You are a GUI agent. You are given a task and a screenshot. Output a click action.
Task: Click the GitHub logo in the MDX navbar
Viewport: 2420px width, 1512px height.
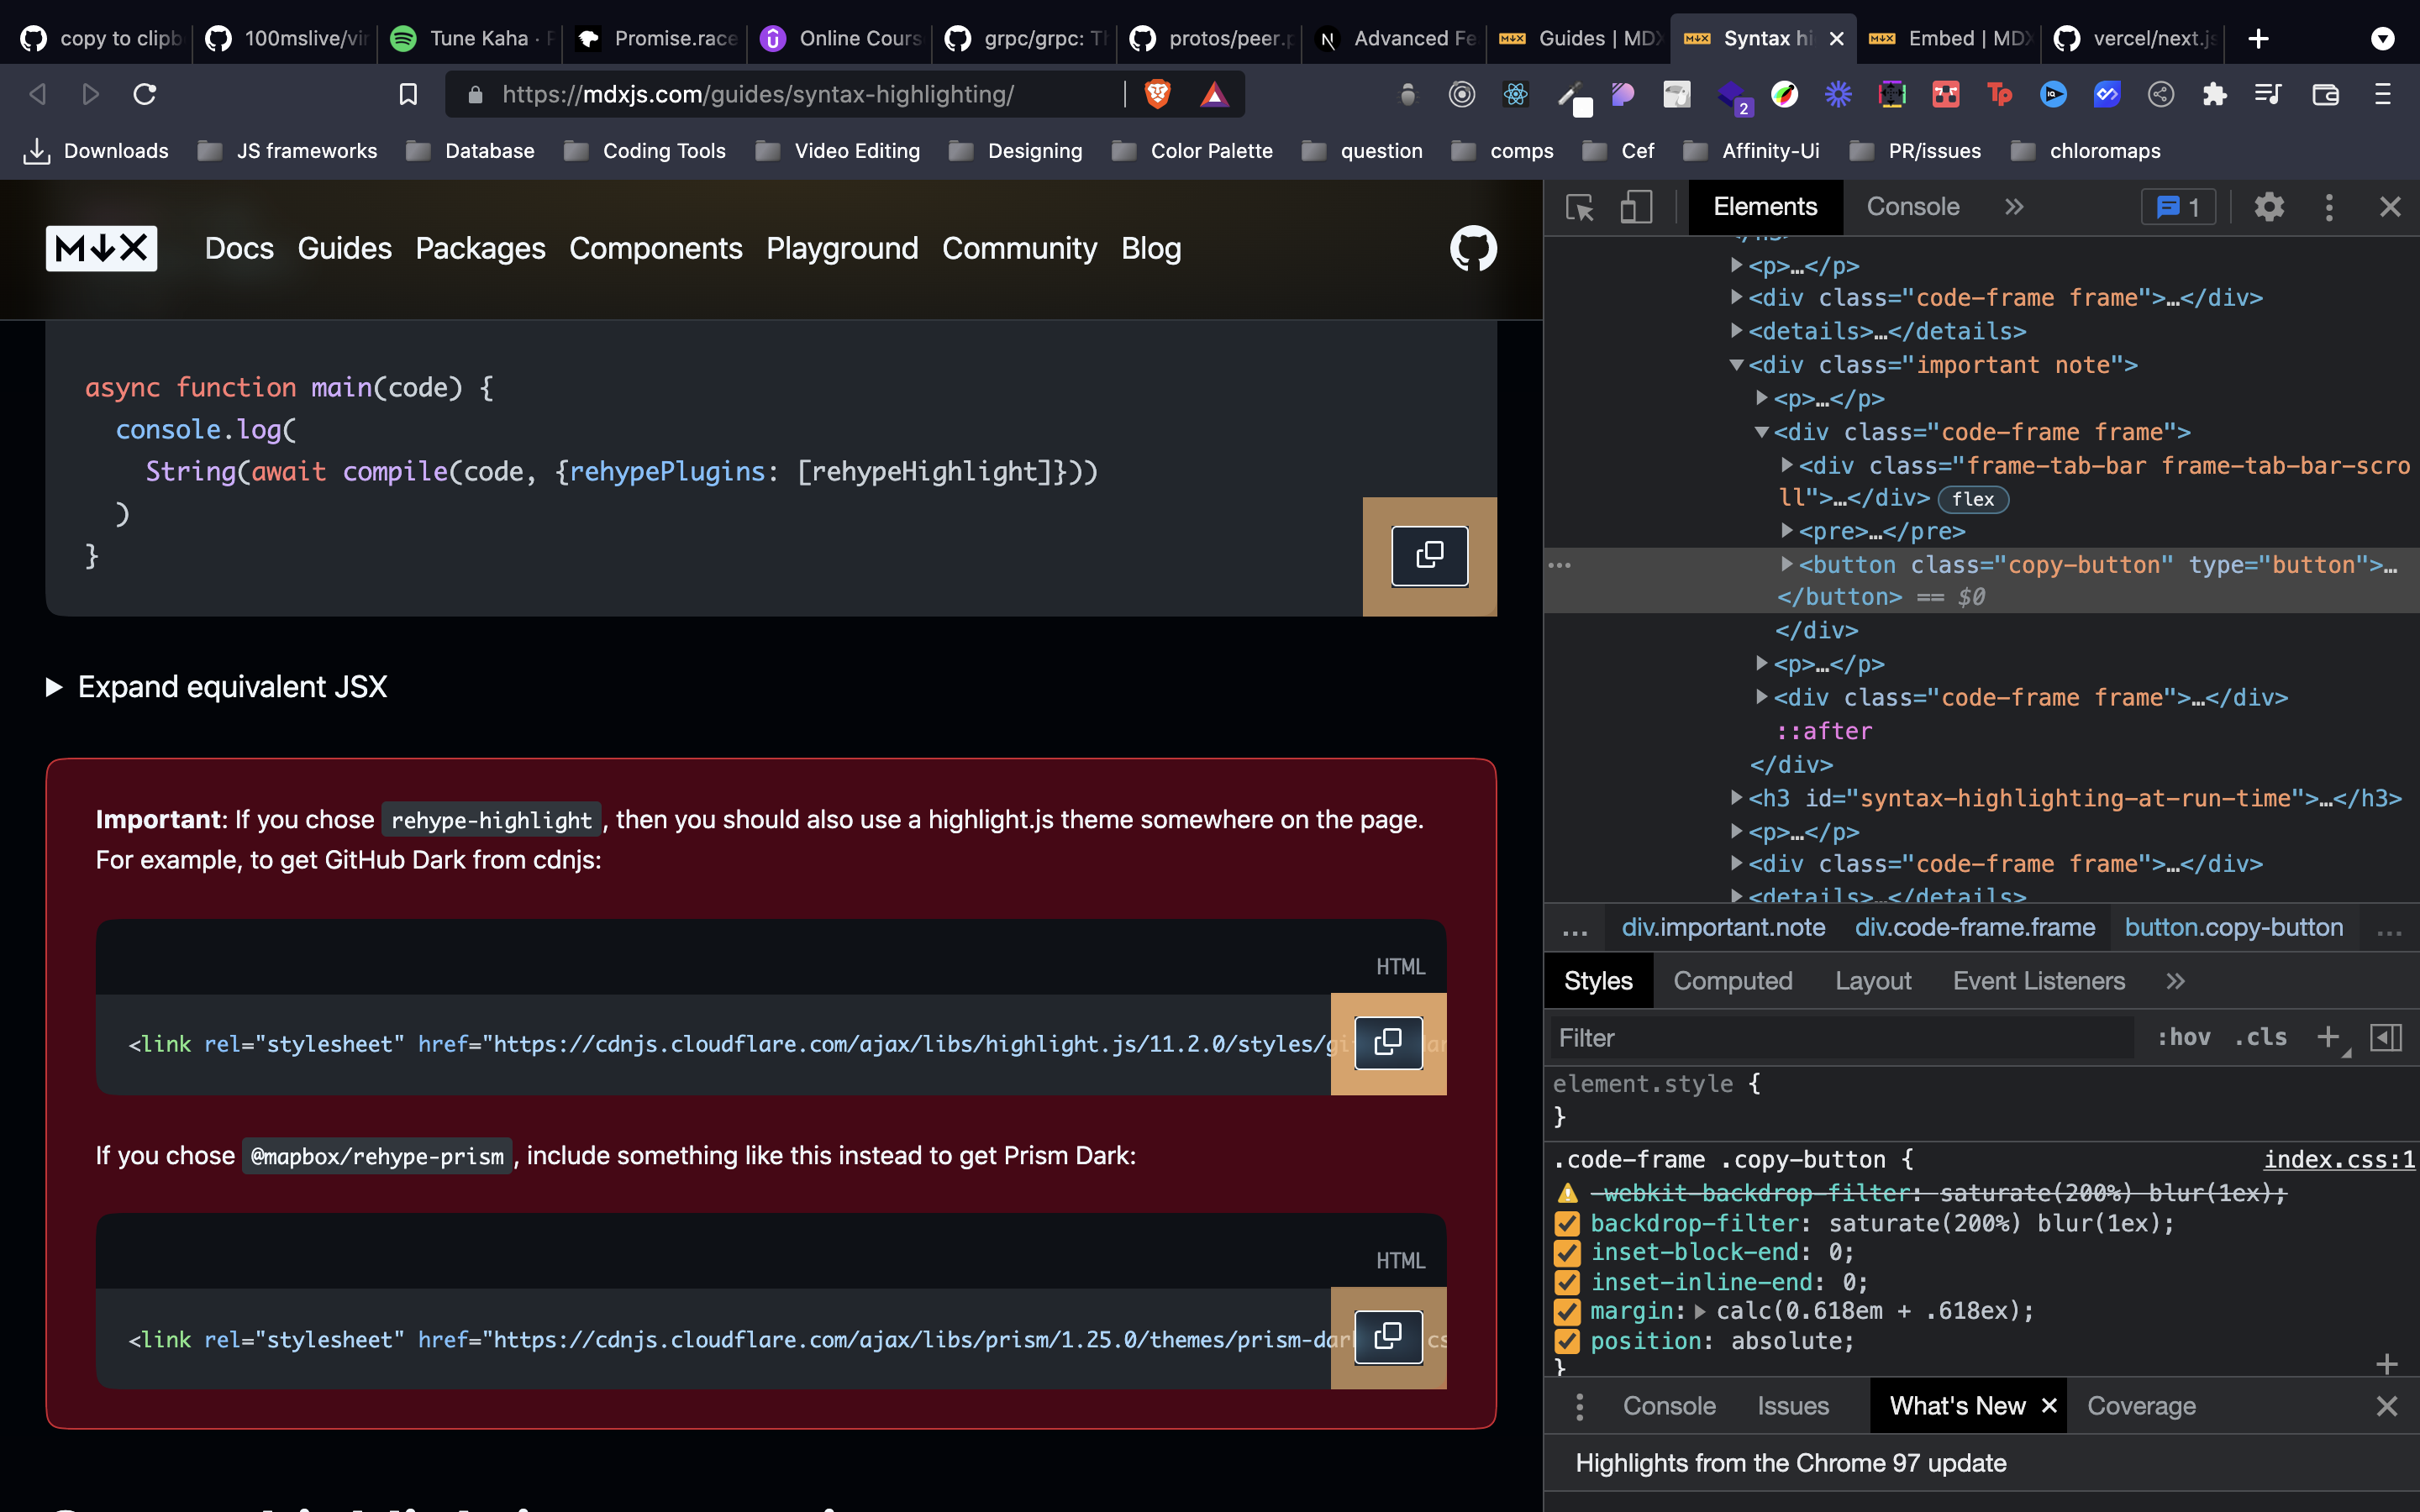pos(1474,249)
